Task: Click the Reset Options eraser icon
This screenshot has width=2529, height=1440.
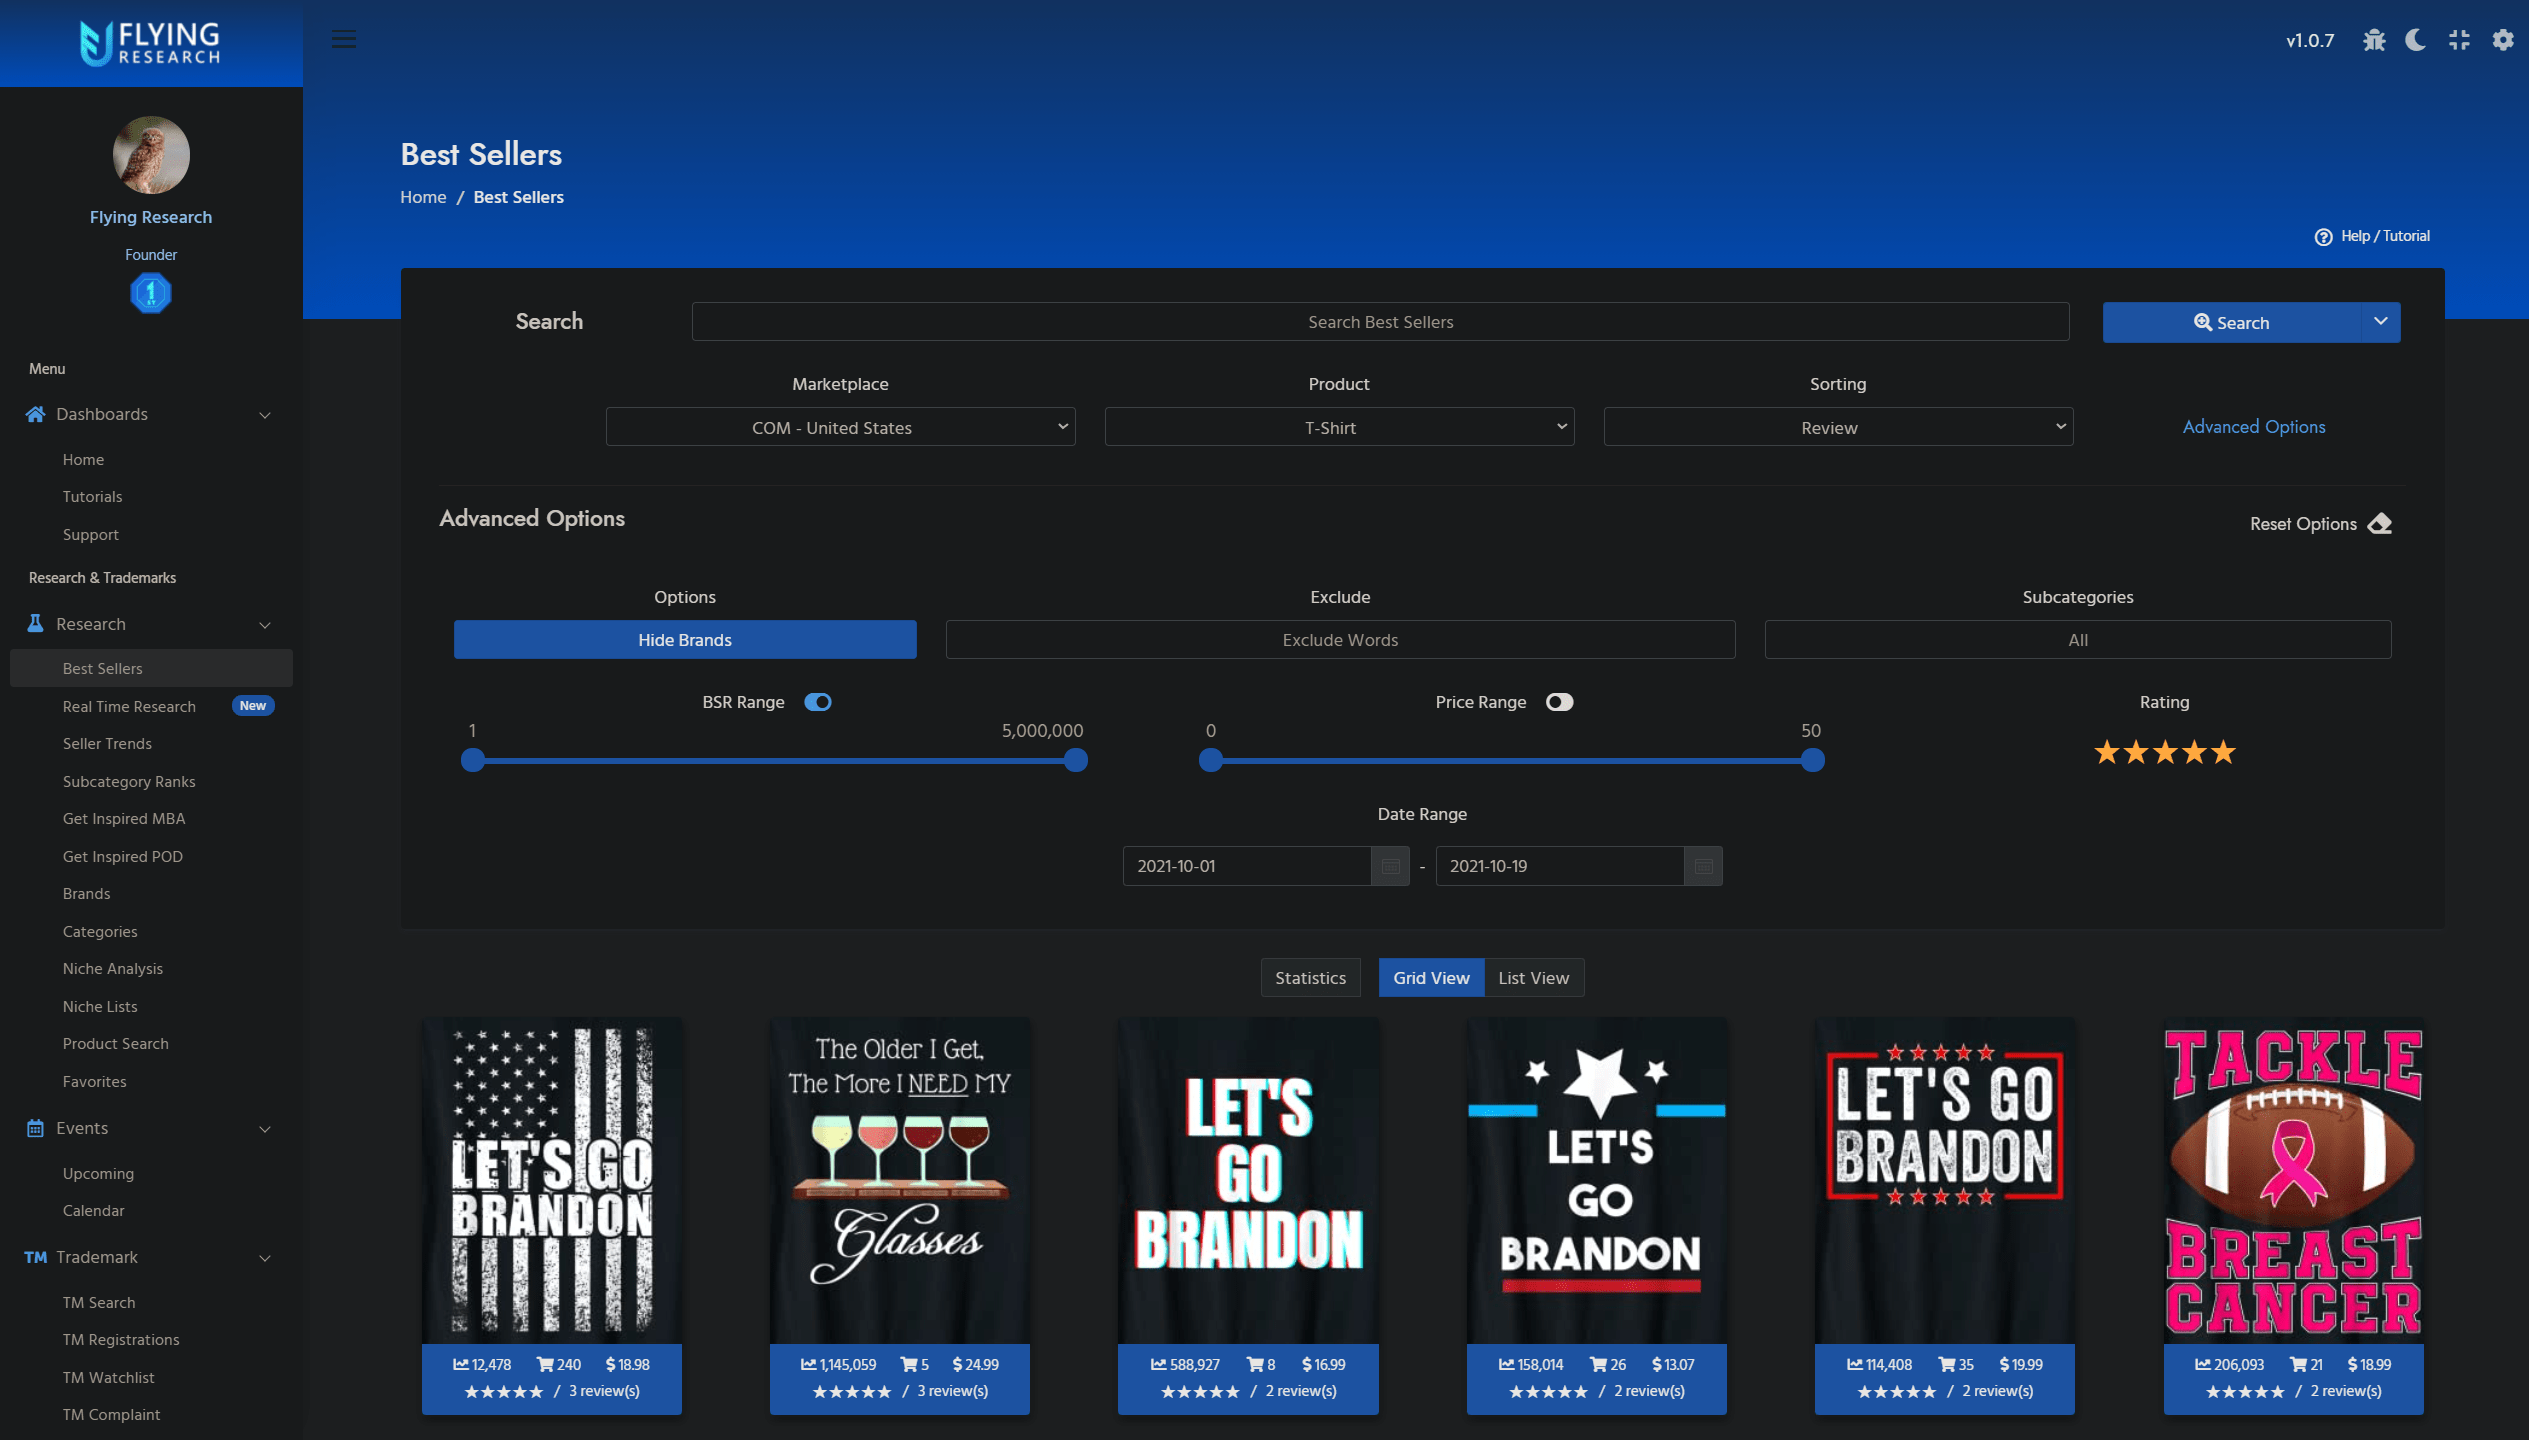Action: coord(2381,524)
